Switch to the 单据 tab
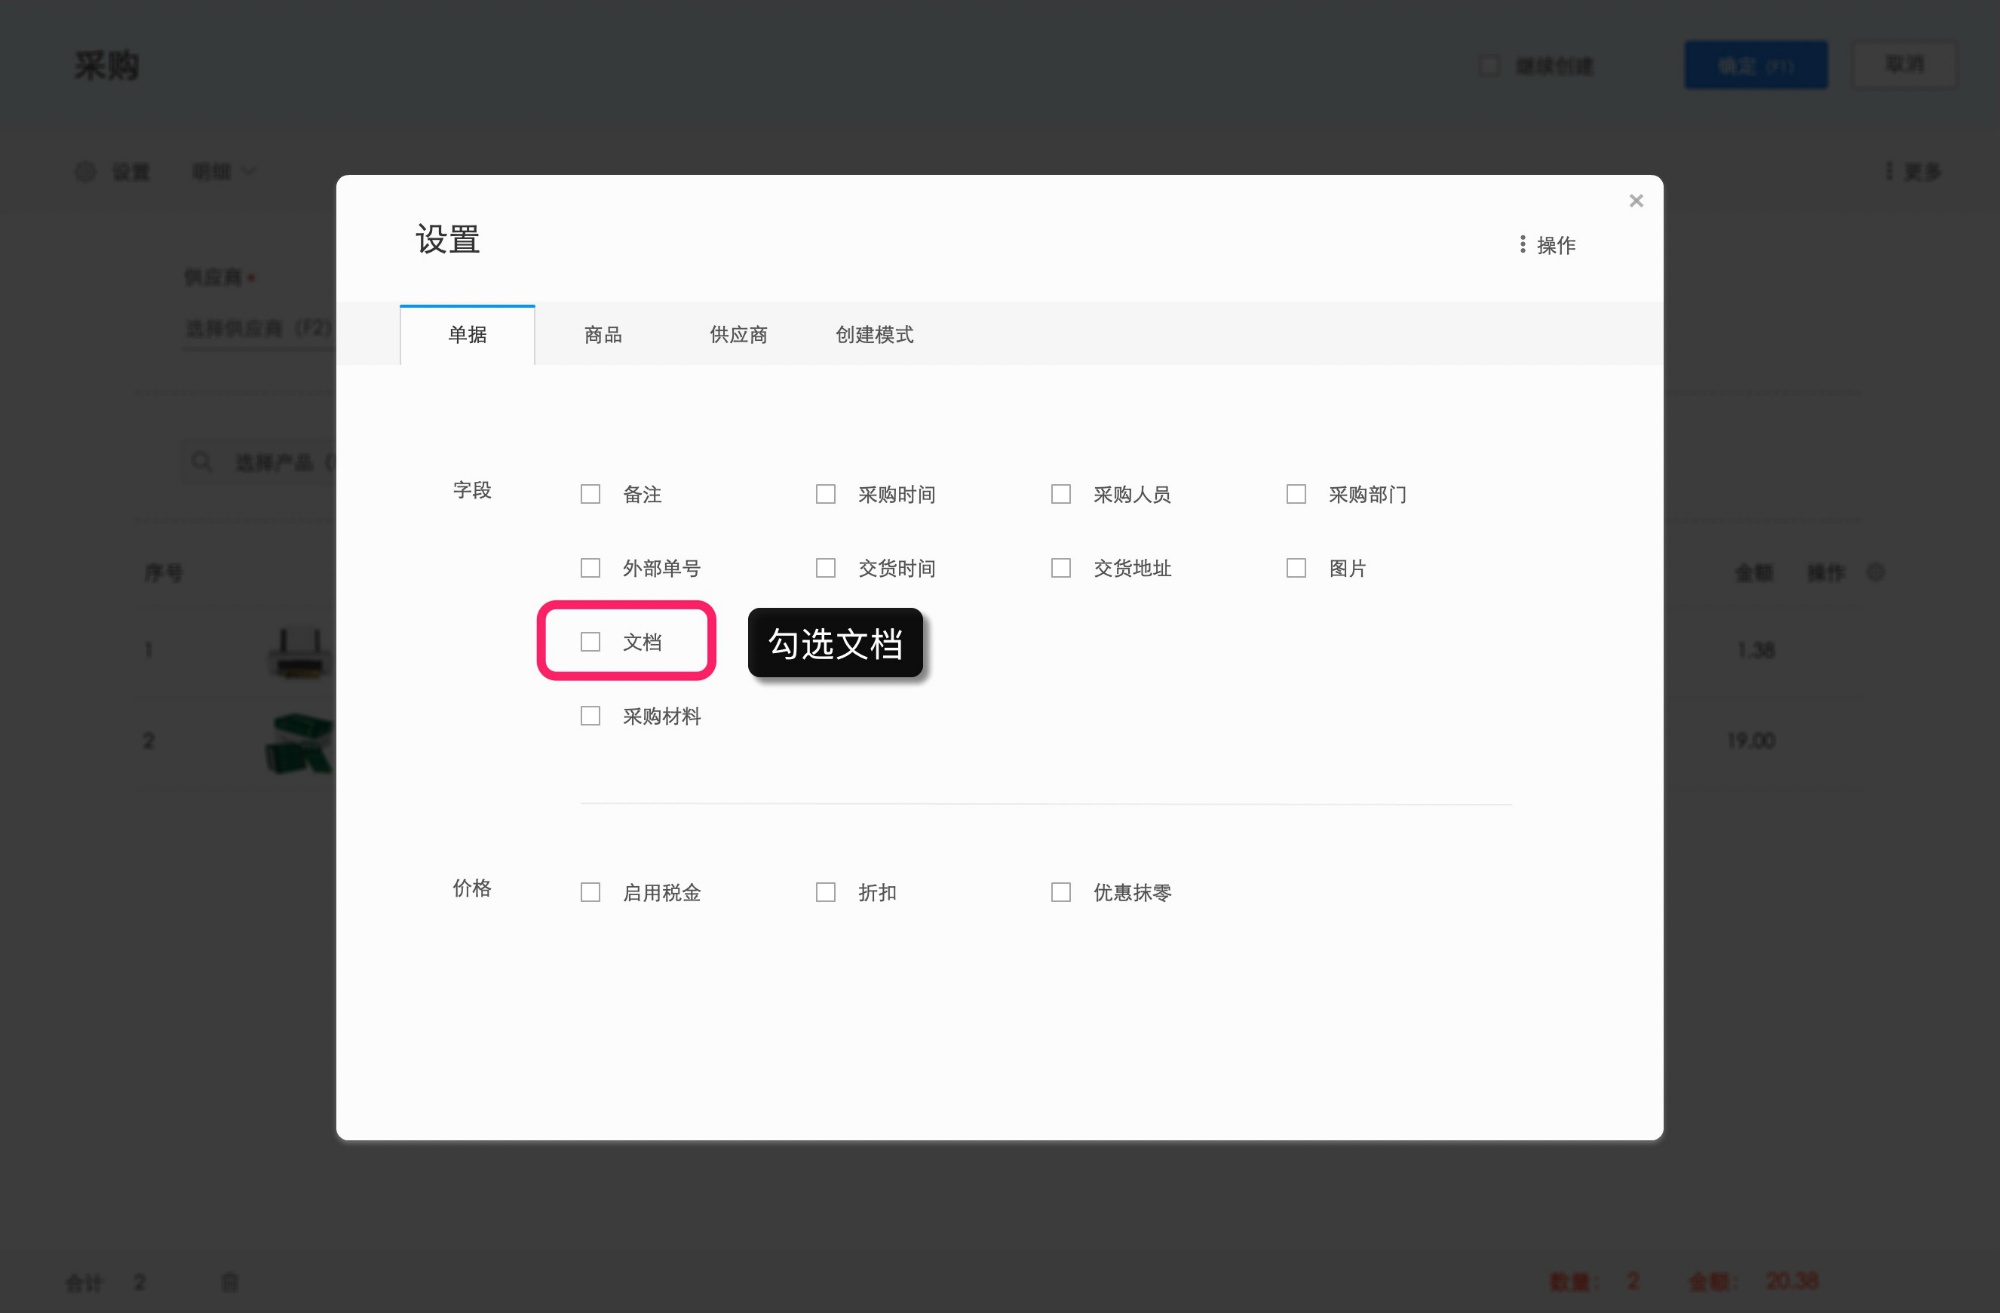 (467, 335)
